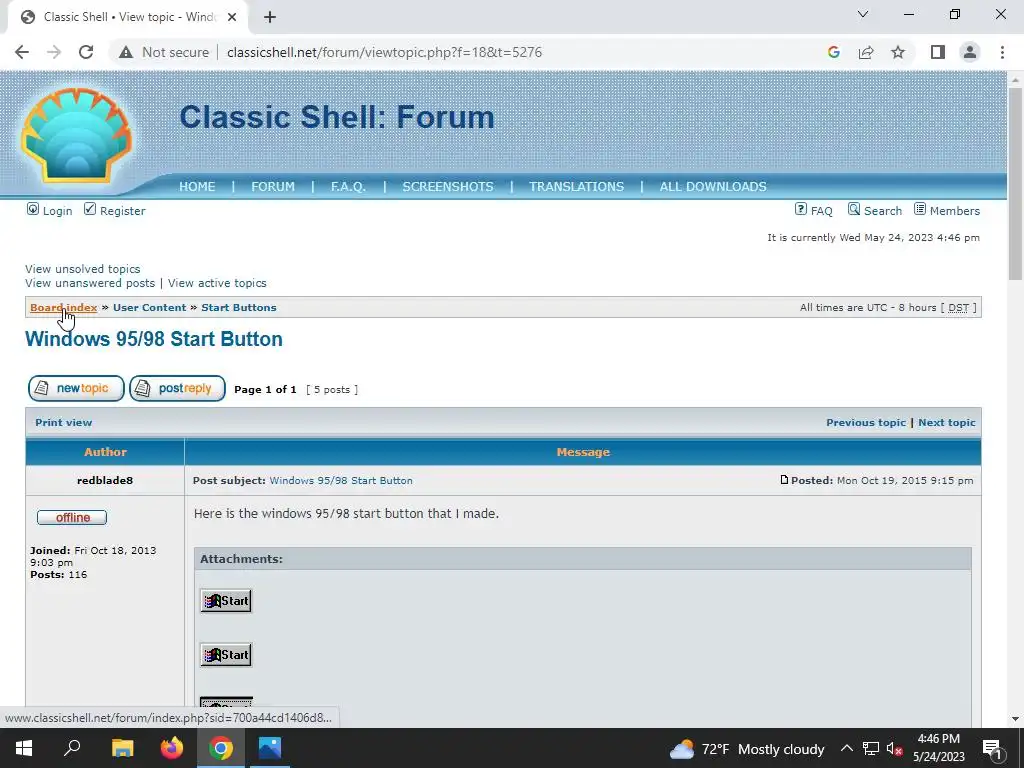
Task: Click the Not secure warning icon
Action: (126, 52)
